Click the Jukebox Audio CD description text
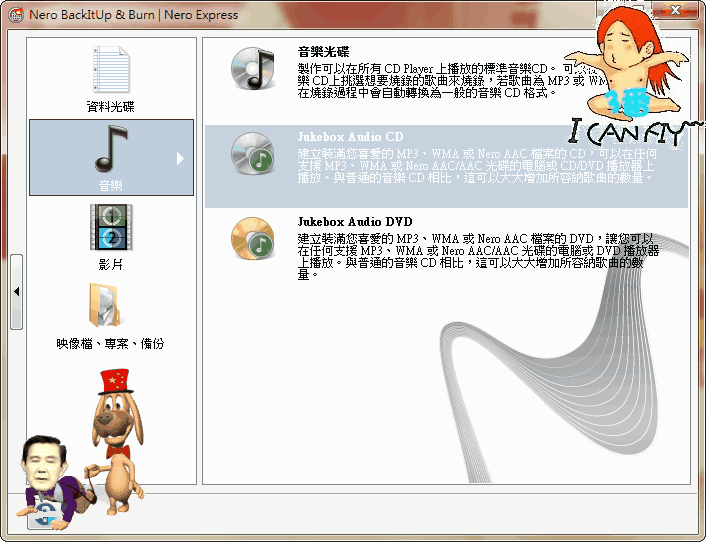Image resolution: width=706 pixels, height=542 pixels. [477, 166]
